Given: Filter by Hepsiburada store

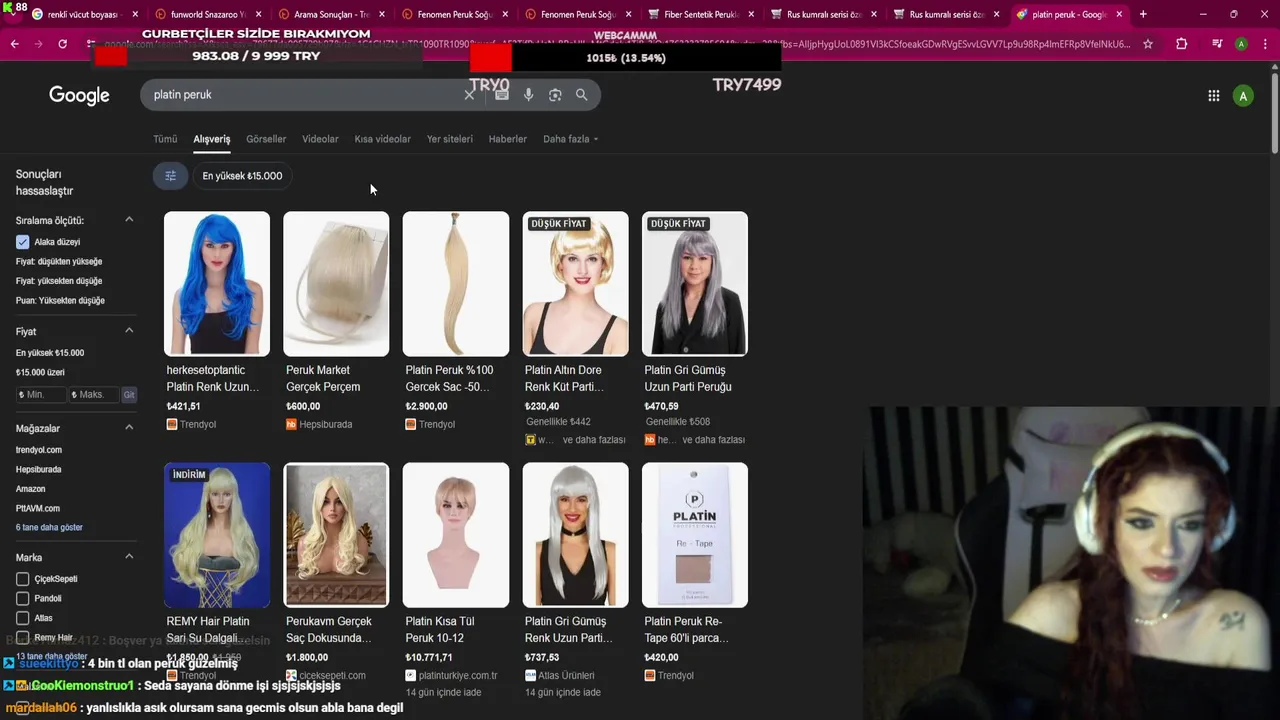Looking at the screenshot, I should [38, 469].
